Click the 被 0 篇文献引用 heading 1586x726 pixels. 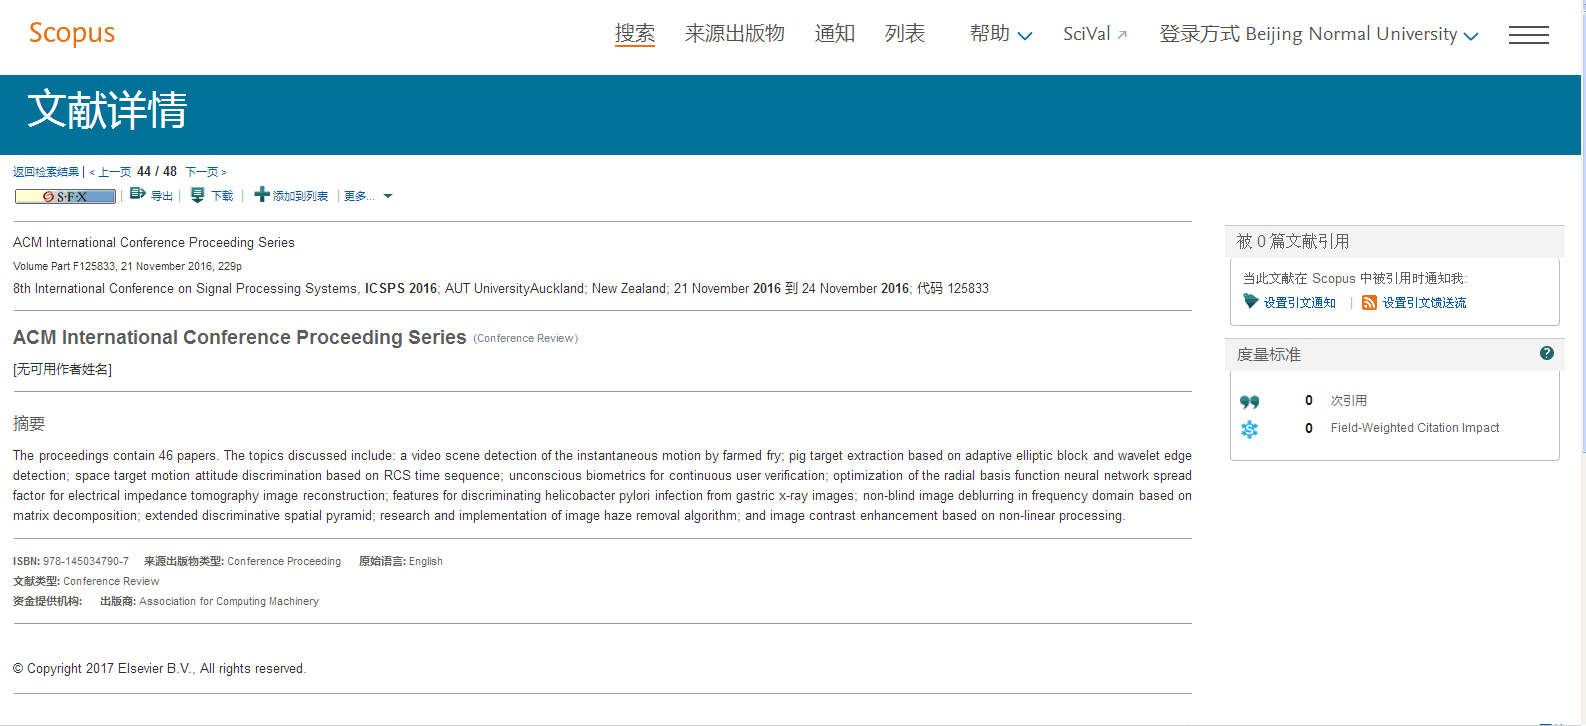(x=1293, y=241)
